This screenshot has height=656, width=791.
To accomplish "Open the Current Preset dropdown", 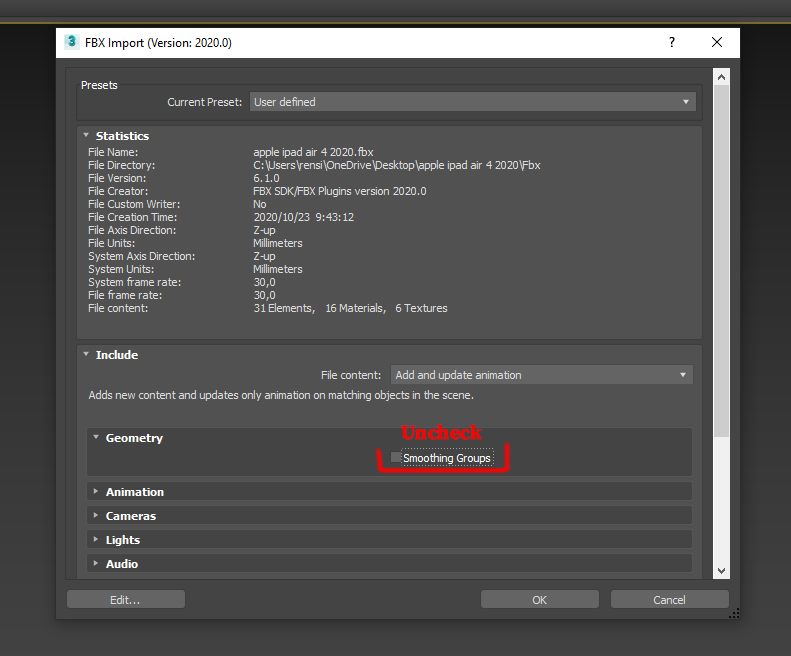I will 473,102.
